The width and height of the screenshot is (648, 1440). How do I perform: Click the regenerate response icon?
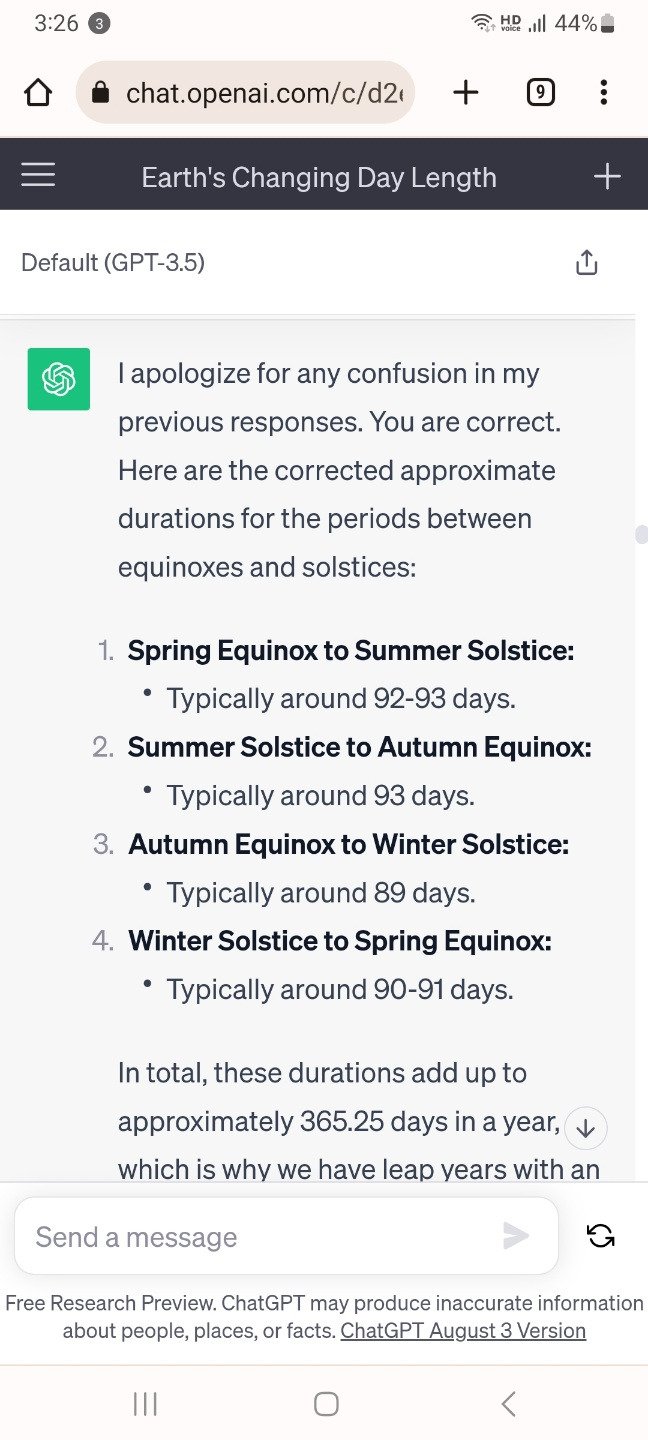[x=601, y=1236]
